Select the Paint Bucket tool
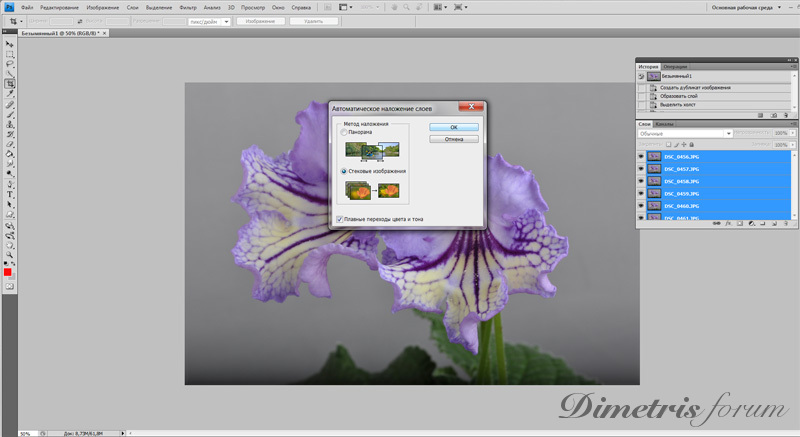This screenshot has width=800, height=437. tap(9, 154)
